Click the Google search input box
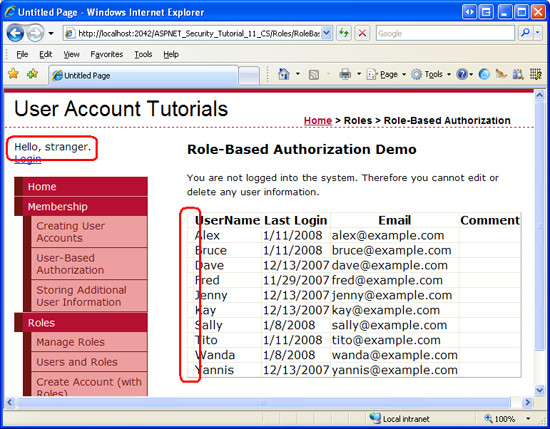 tap(445, 33)
